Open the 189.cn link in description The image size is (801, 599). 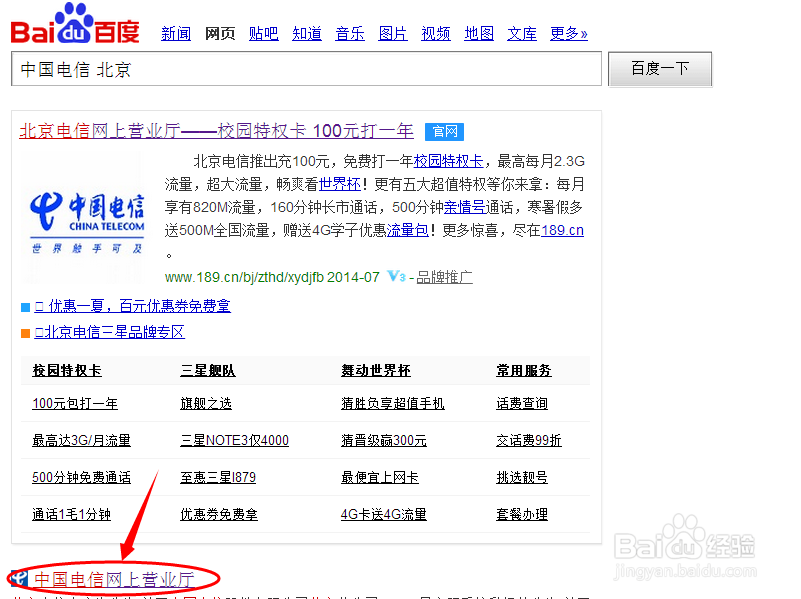562,230
